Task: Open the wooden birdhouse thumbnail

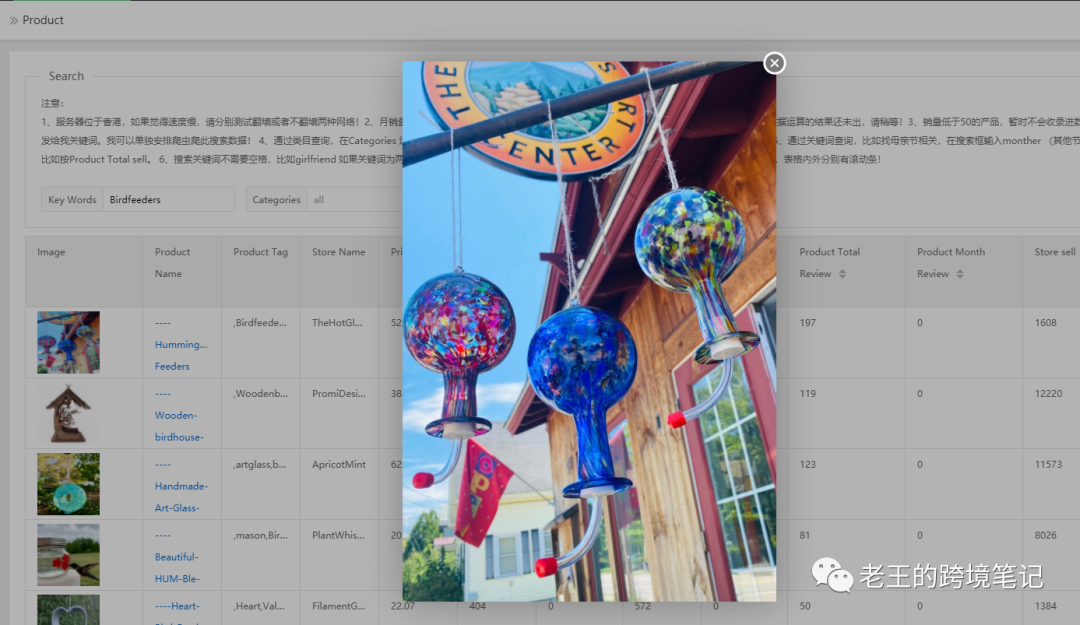Action: (x=68, y=413)
